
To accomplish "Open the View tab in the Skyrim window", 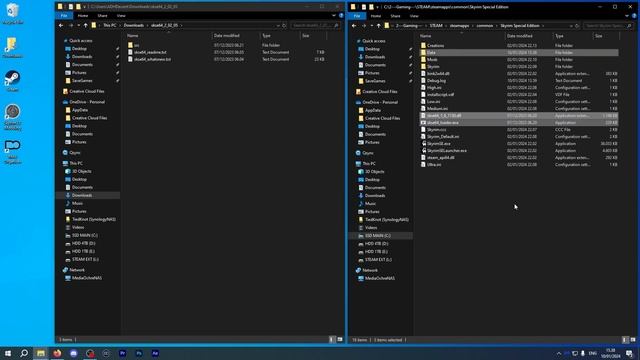I will pyautogui.click(x=414, y=16).
